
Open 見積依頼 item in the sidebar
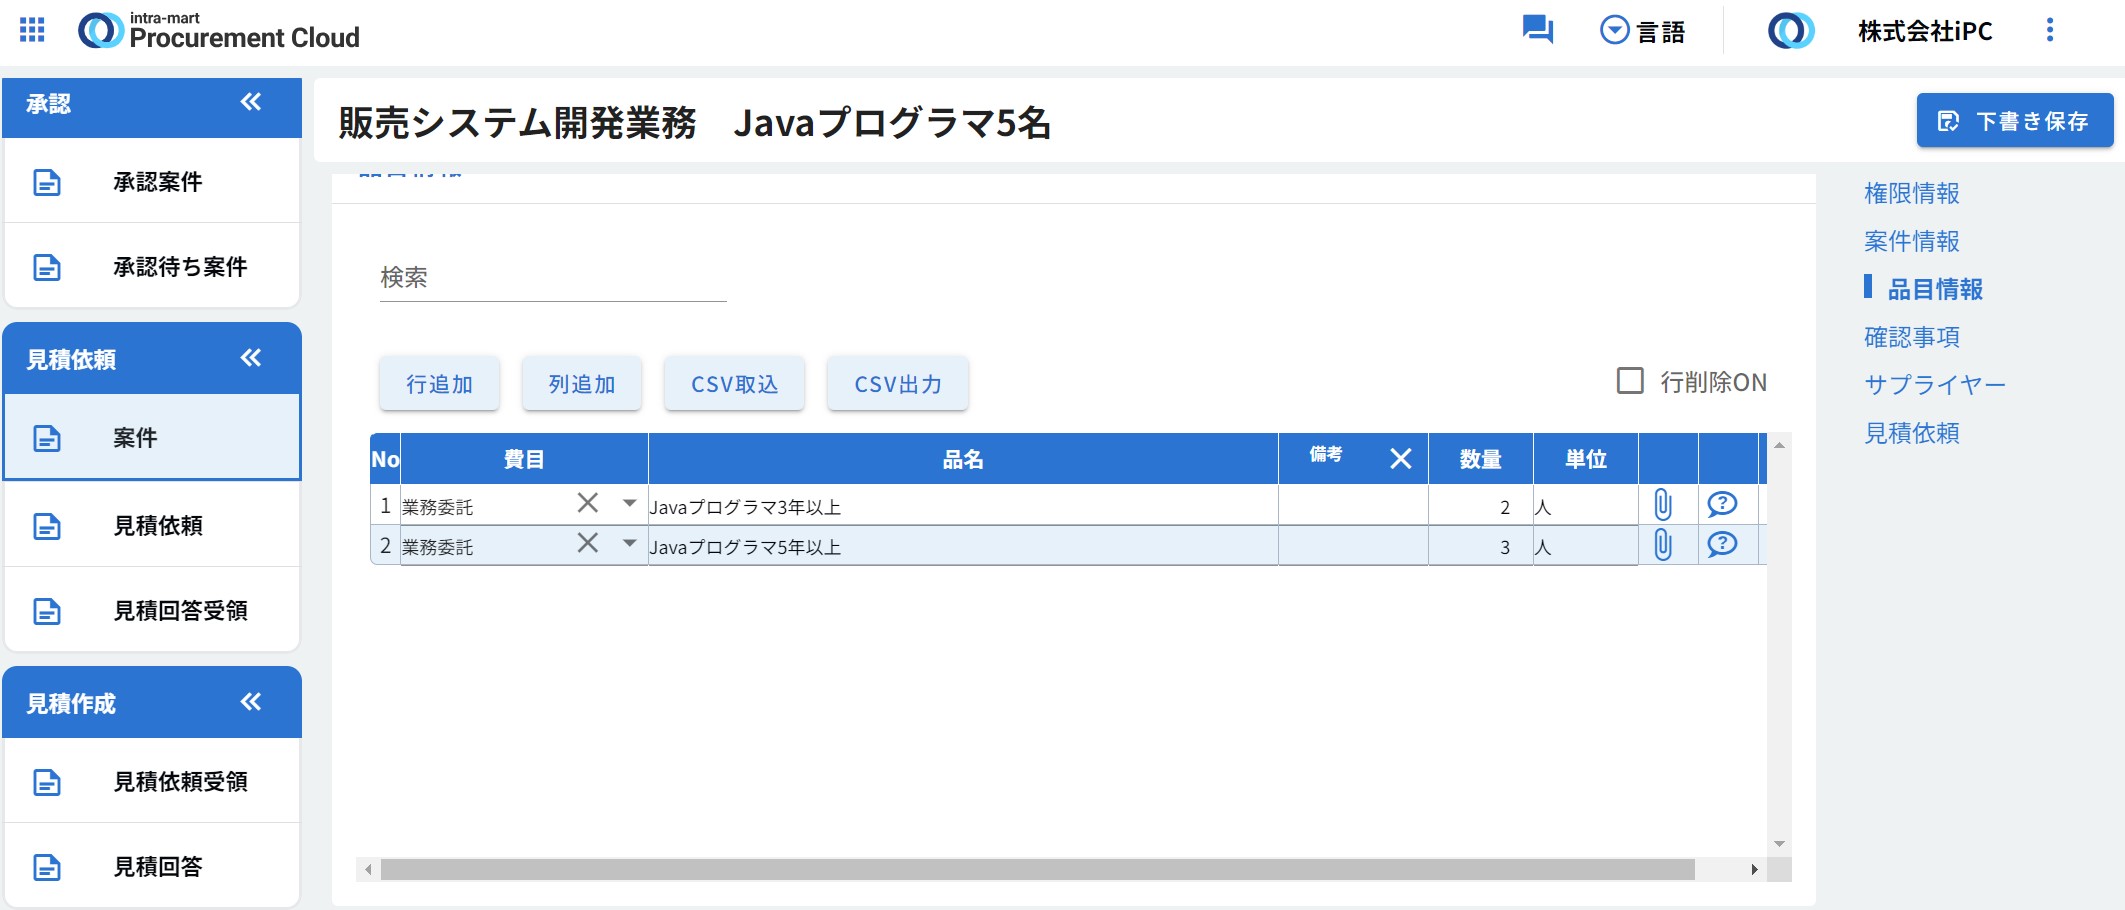(x=152, y=525)
